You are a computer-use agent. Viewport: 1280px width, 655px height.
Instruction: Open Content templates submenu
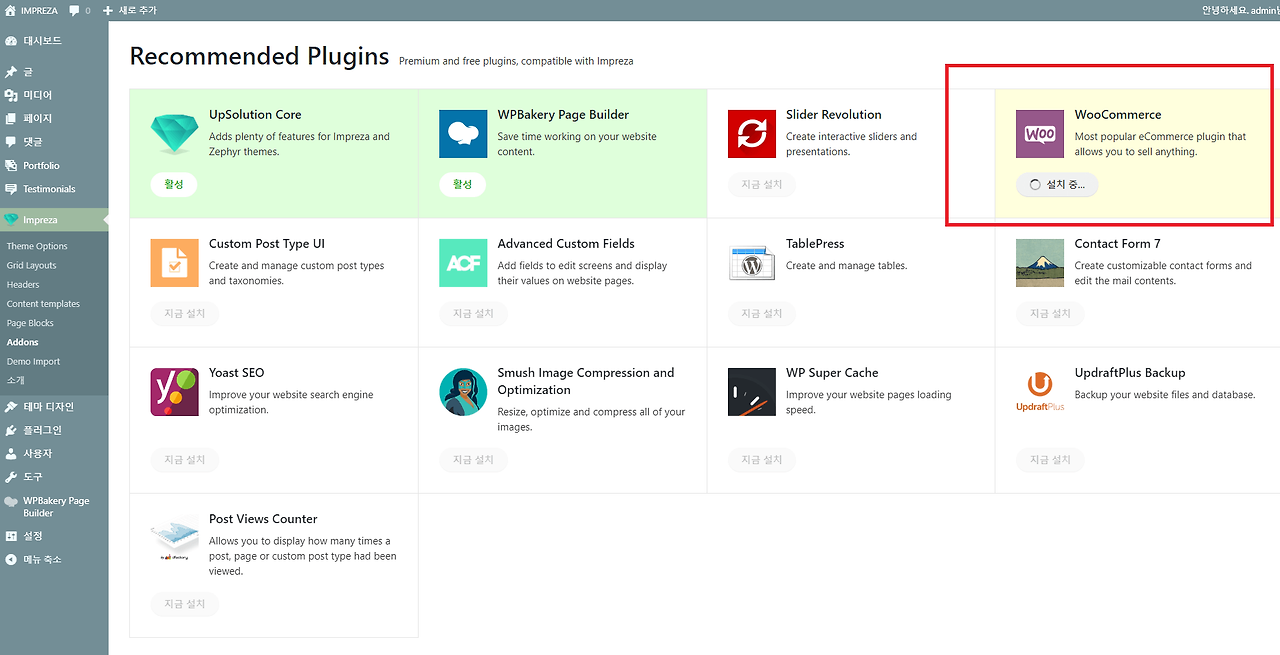click(x=43, y=304)
